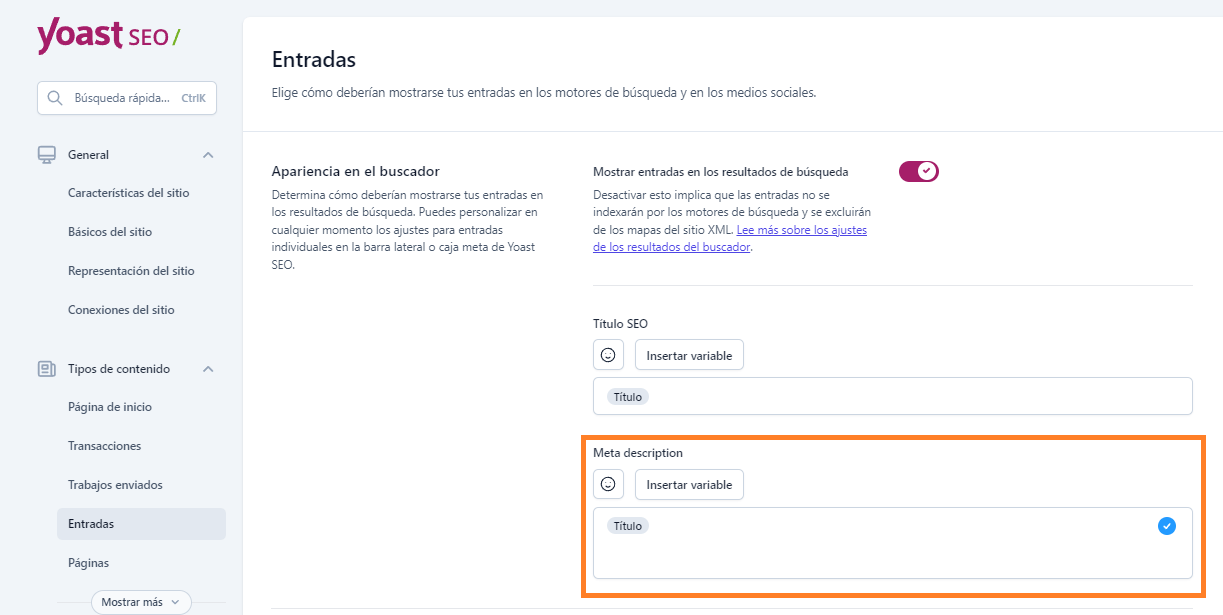Screen dimensions: 1223x615
Task: Click the Tipos de contenido section icon
Action: [x=46, y=368]
